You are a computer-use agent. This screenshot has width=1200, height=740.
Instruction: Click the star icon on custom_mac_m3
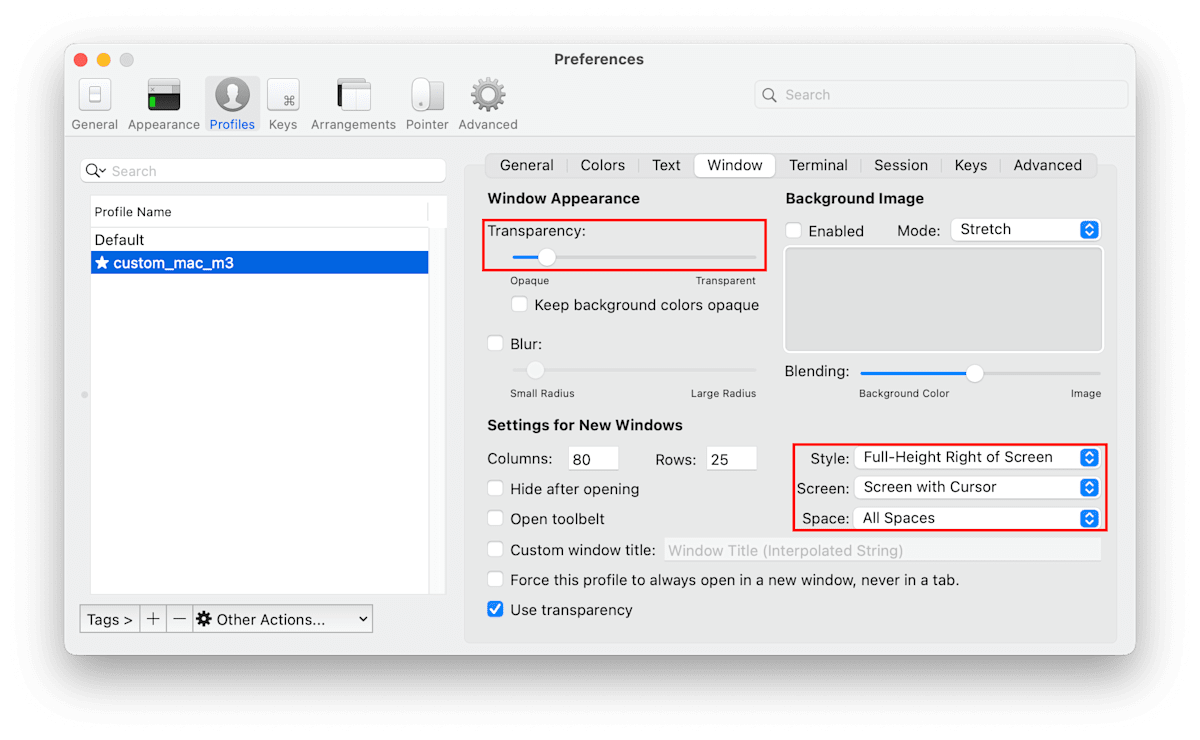pyautogui.click(x=102, y=263)
